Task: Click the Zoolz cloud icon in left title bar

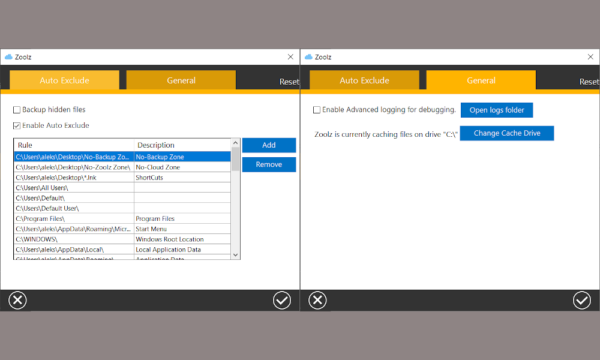Action: (8, 57)
